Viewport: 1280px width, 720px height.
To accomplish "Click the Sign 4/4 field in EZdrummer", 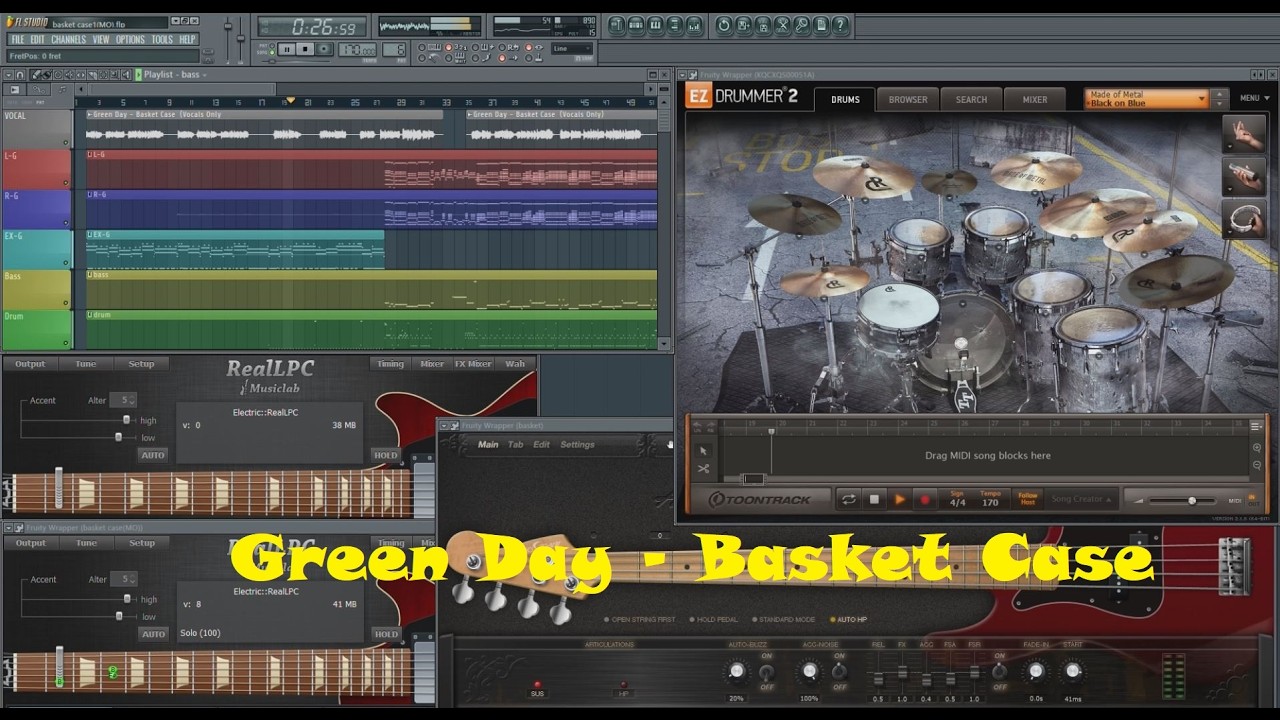I will [957, 497].
